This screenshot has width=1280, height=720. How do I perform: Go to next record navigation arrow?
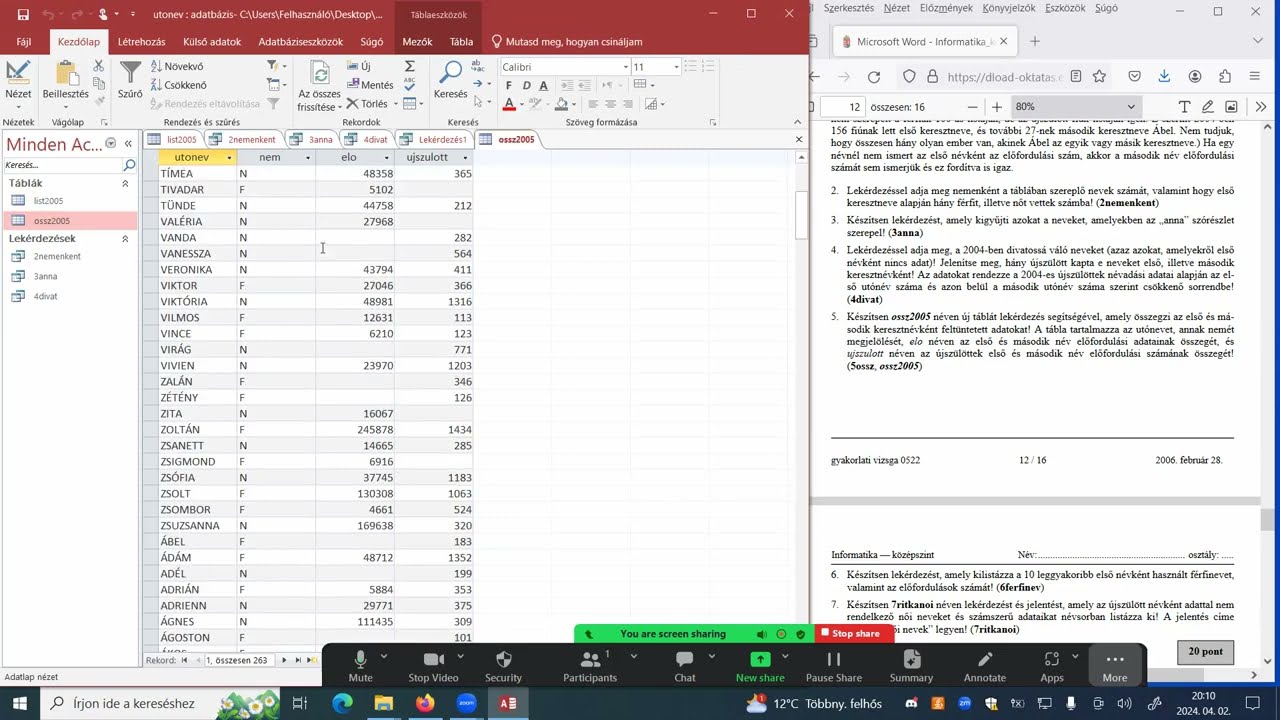tap(284, 660)
